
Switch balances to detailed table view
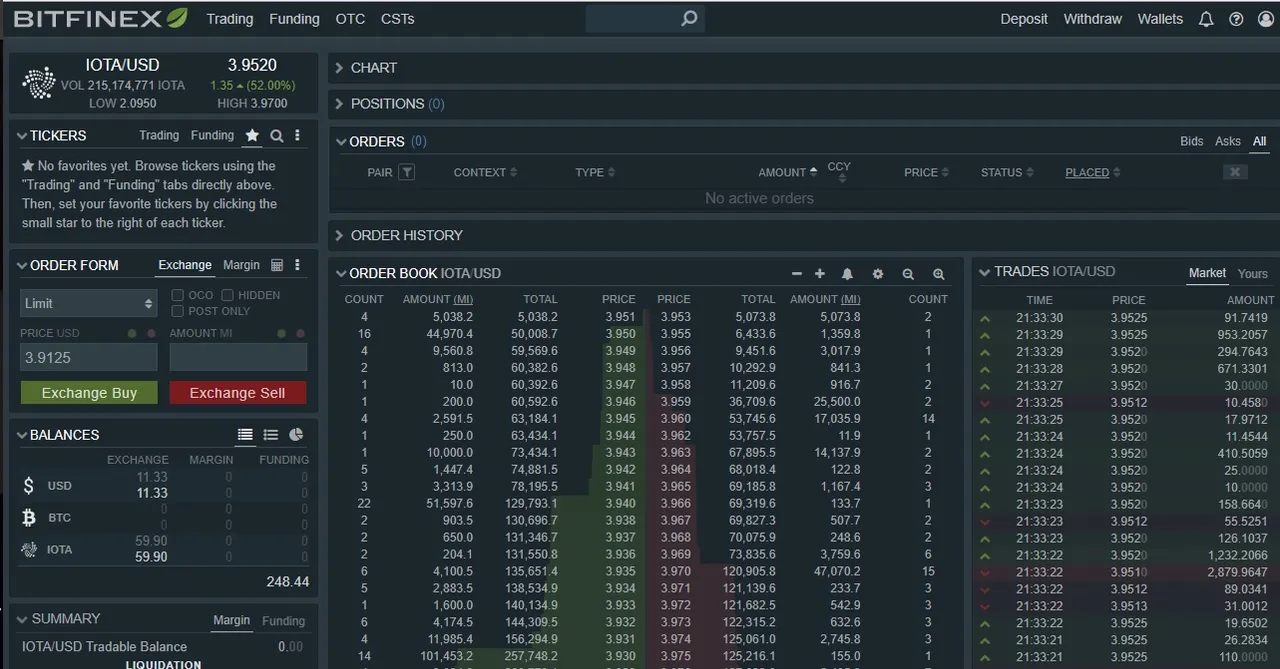[x=245, y=435]
